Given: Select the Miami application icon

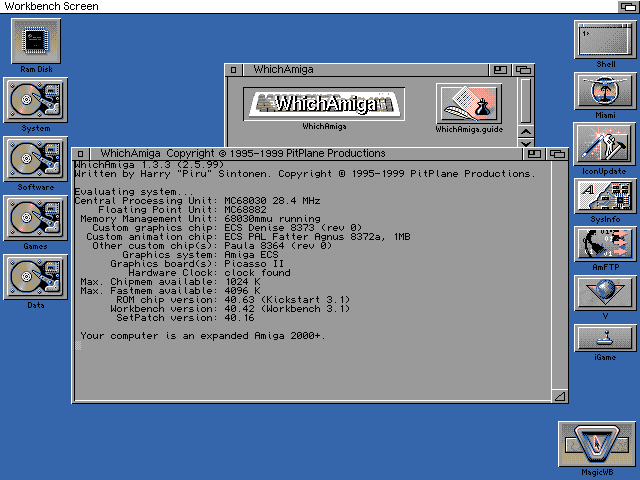Looking at the screenshot, I should coord(605,91).
